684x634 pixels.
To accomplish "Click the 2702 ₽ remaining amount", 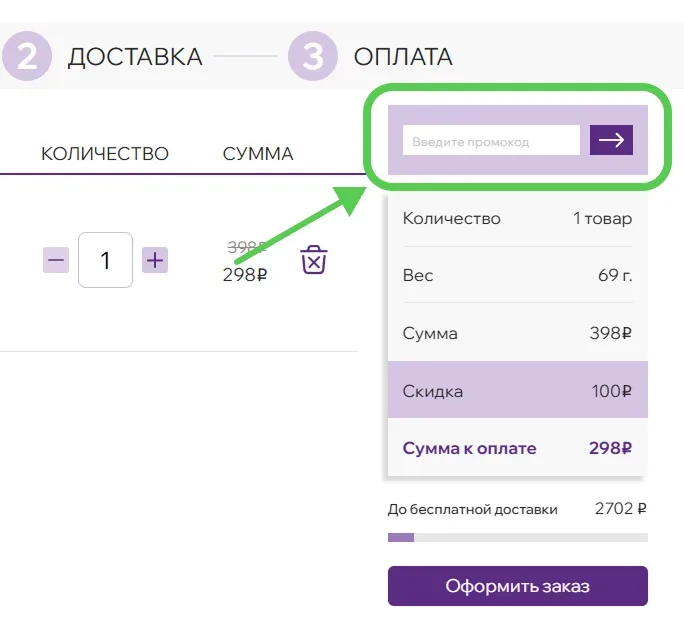I will (621, 509).
